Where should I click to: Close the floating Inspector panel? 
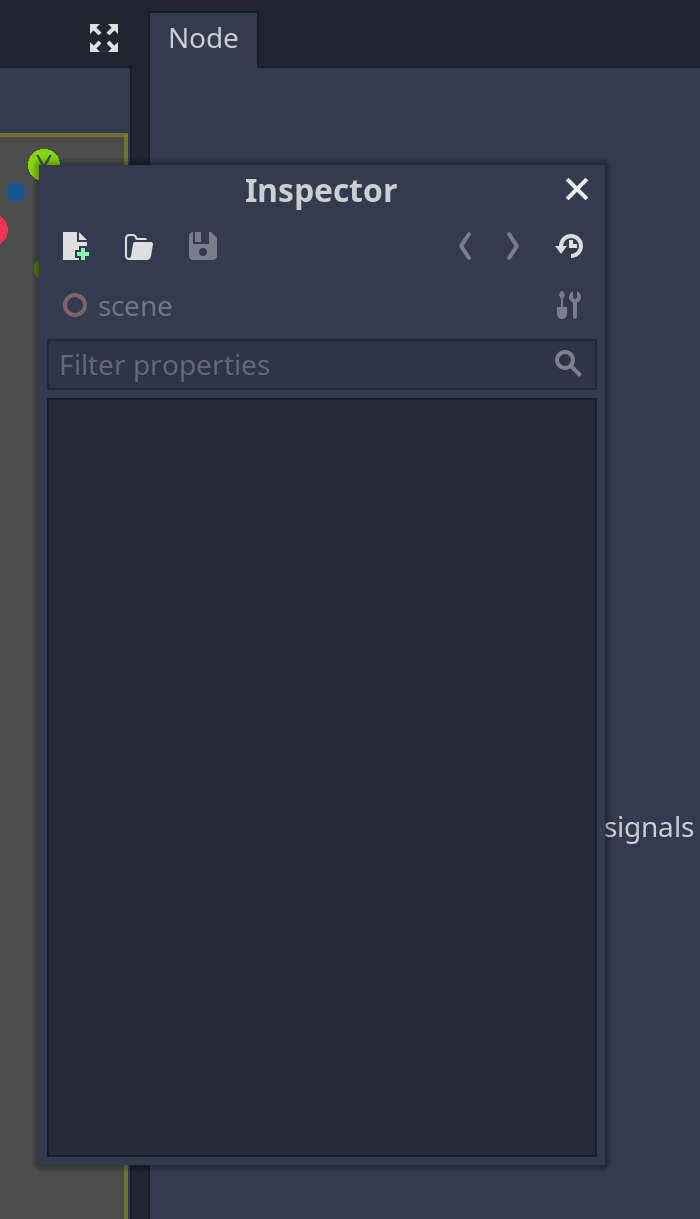[x=576, y=189]
